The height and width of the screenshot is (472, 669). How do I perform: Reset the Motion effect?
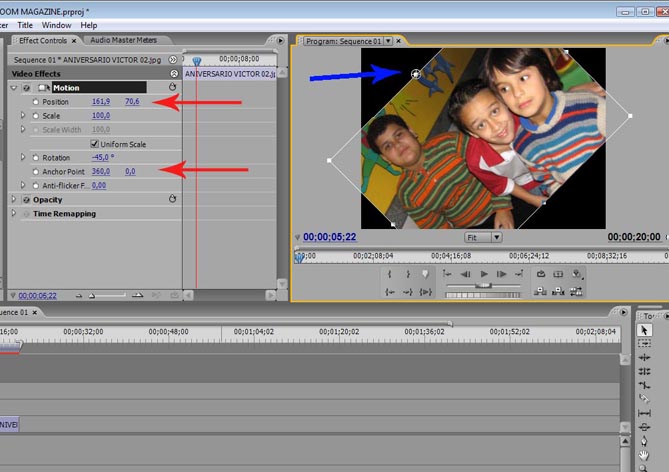pos(173,88)
